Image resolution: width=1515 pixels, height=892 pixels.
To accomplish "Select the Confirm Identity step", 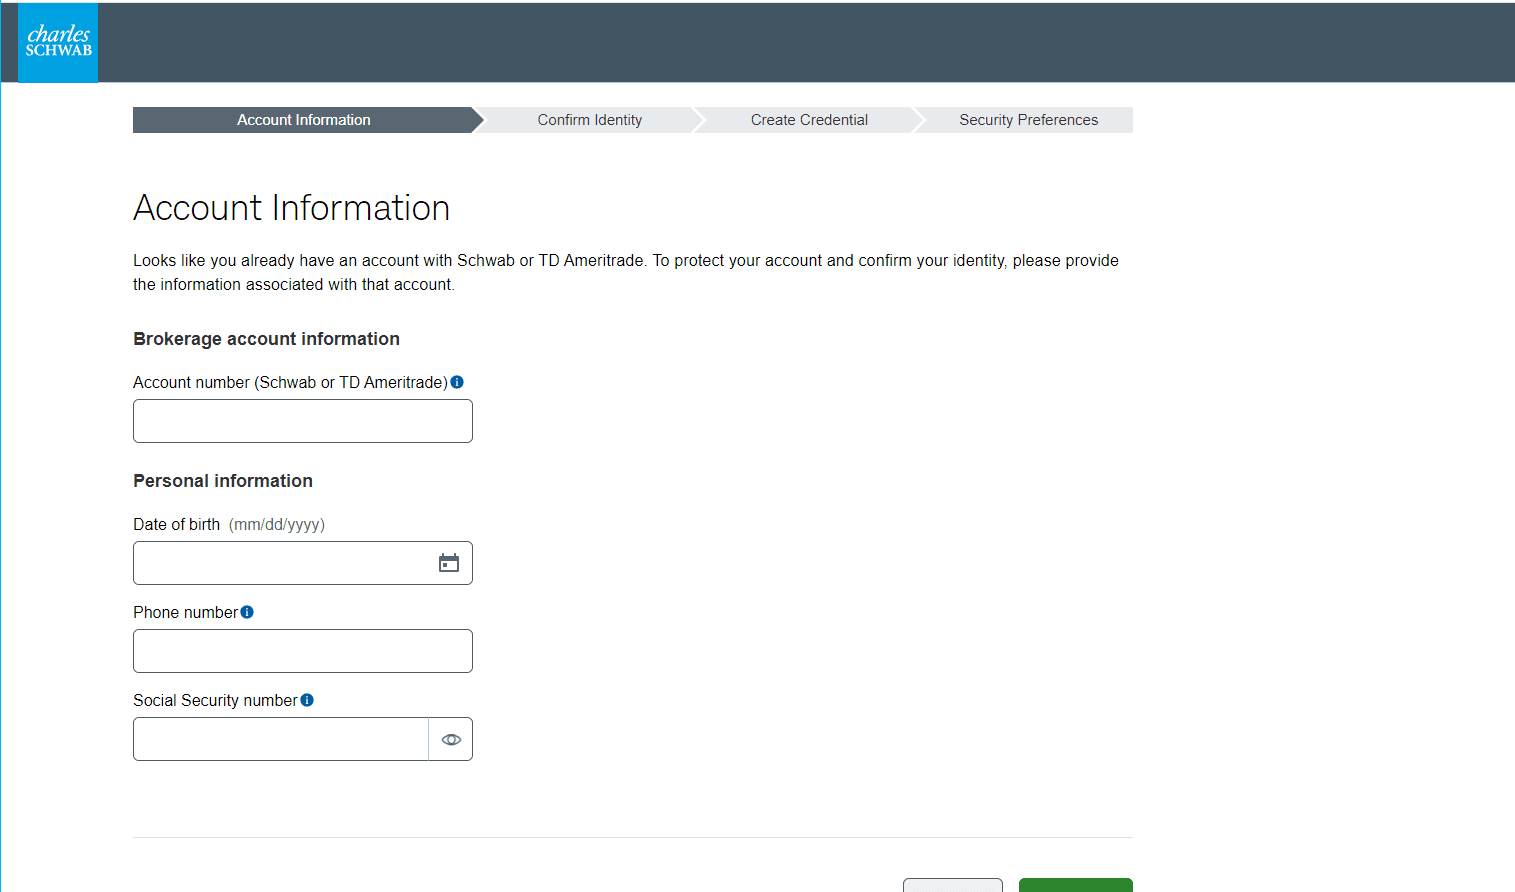I will 590,120.
